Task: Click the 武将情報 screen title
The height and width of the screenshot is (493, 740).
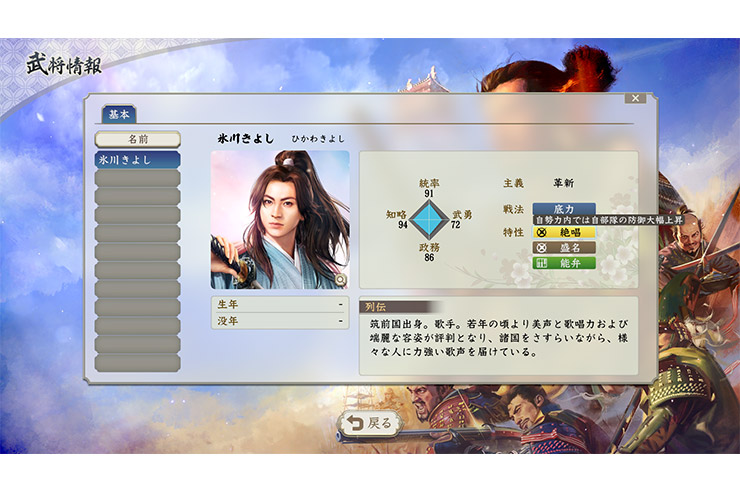Action: (x=64, y=64)
